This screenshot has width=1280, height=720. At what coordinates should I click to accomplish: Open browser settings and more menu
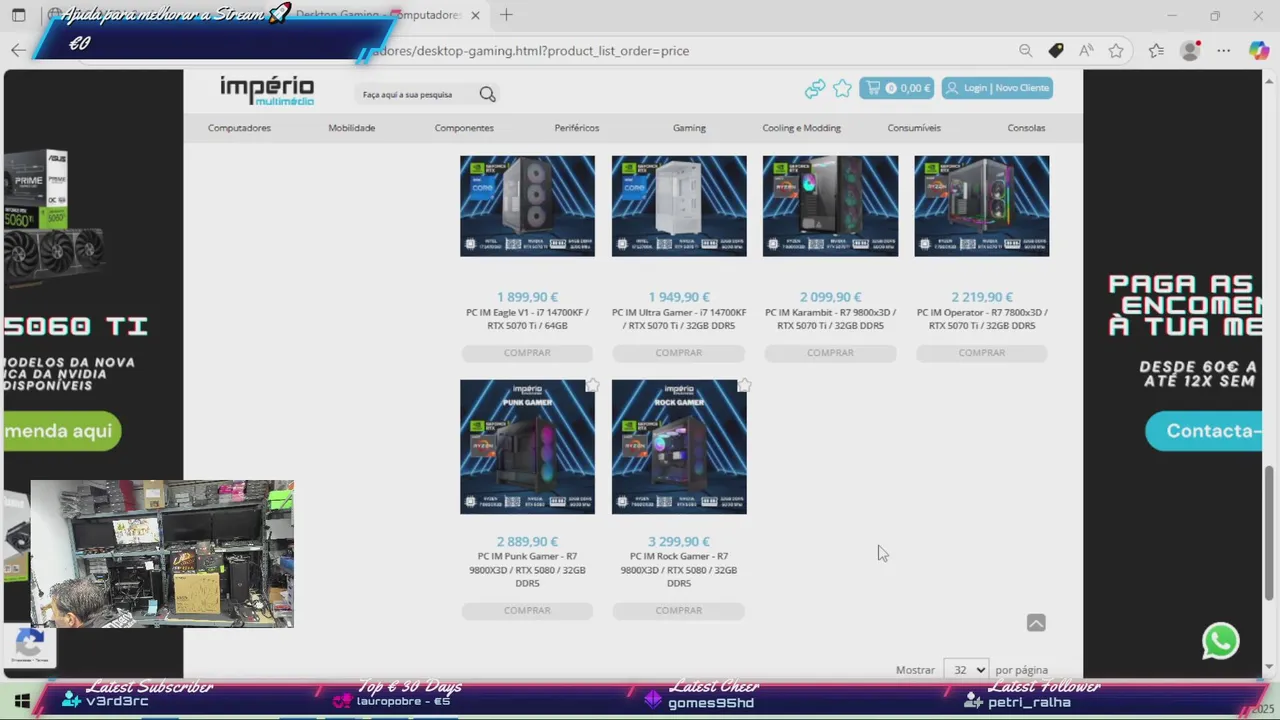click(x=1224, y=50)
